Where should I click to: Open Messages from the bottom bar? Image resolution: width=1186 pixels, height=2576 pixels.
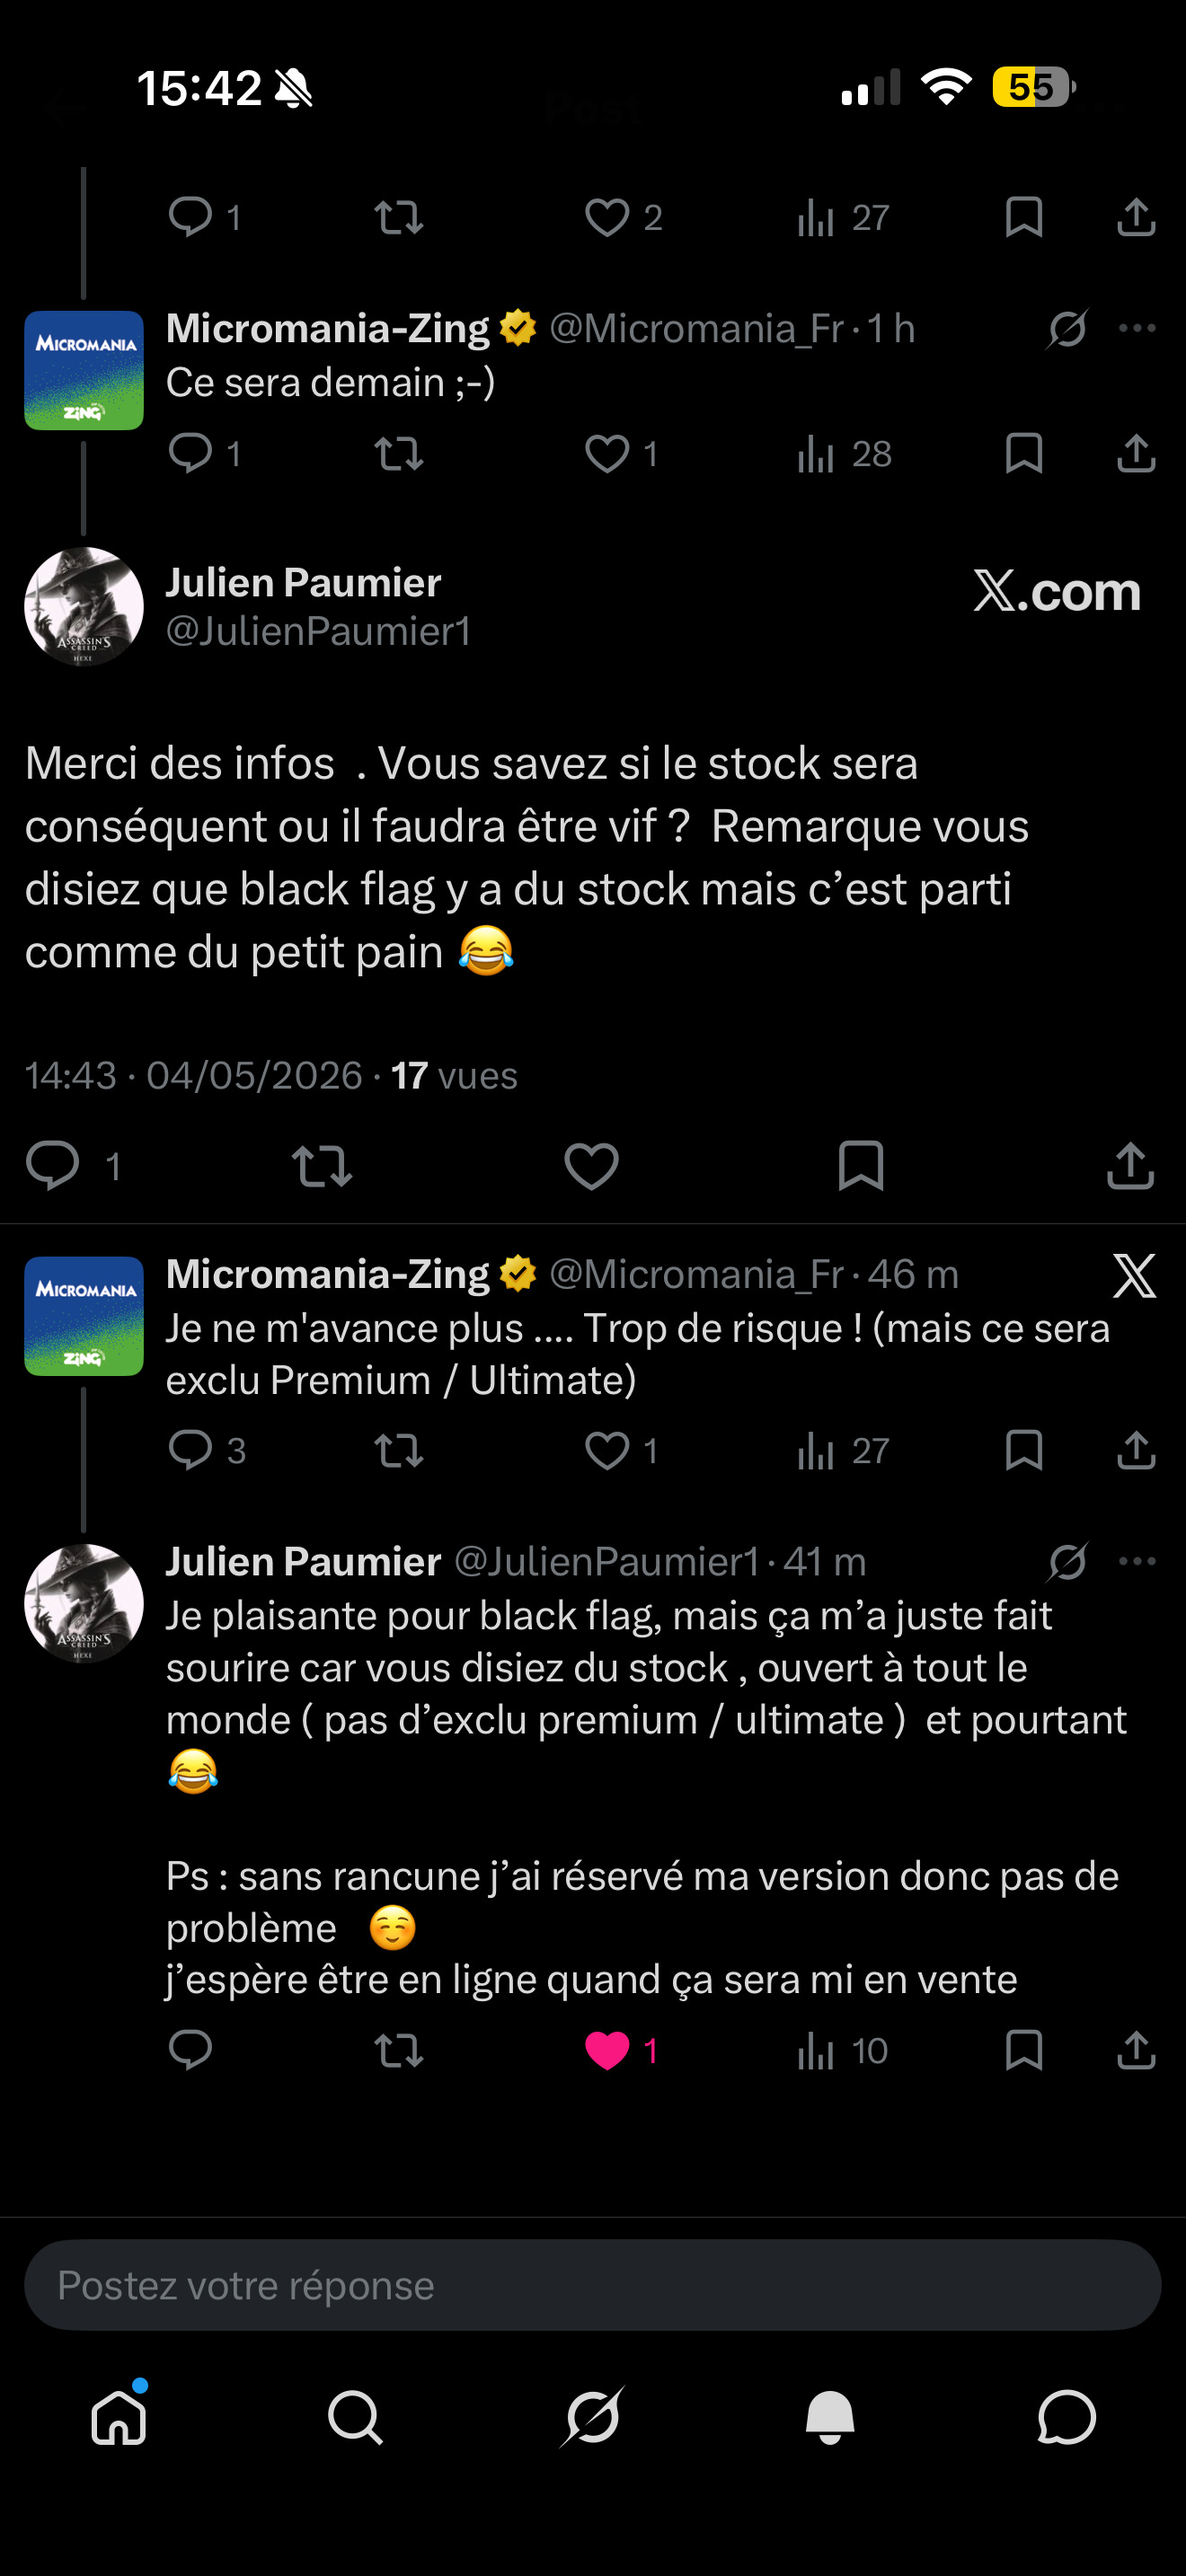[1067, 2418]
